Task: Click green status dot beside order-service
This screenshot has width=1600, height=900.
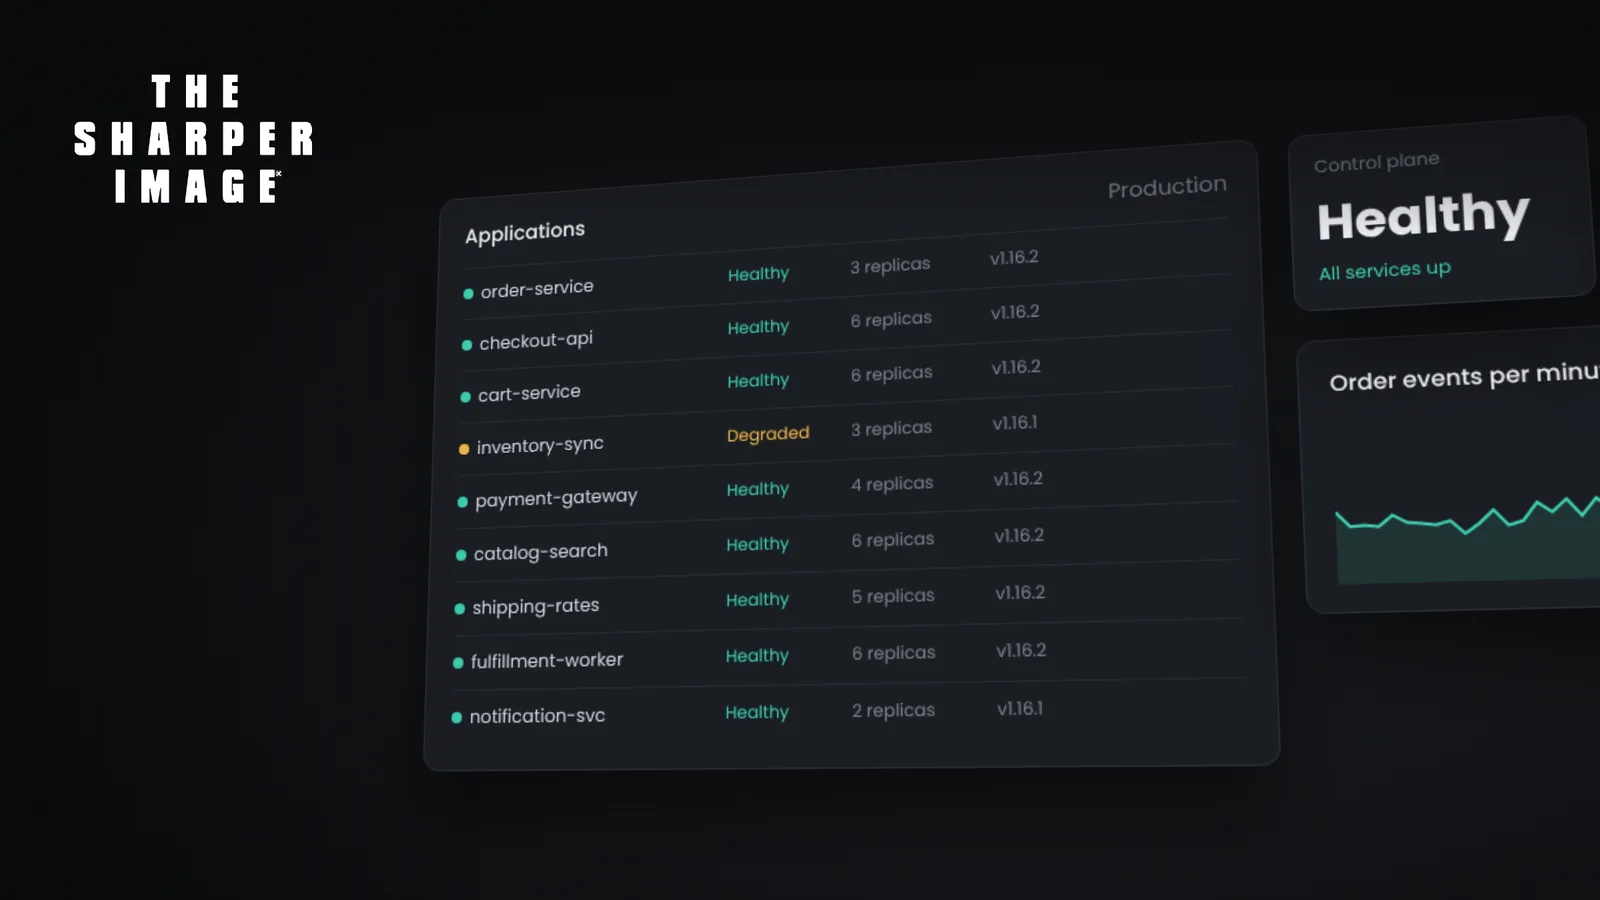Action: pyautogui.click(x=468, y=294)
